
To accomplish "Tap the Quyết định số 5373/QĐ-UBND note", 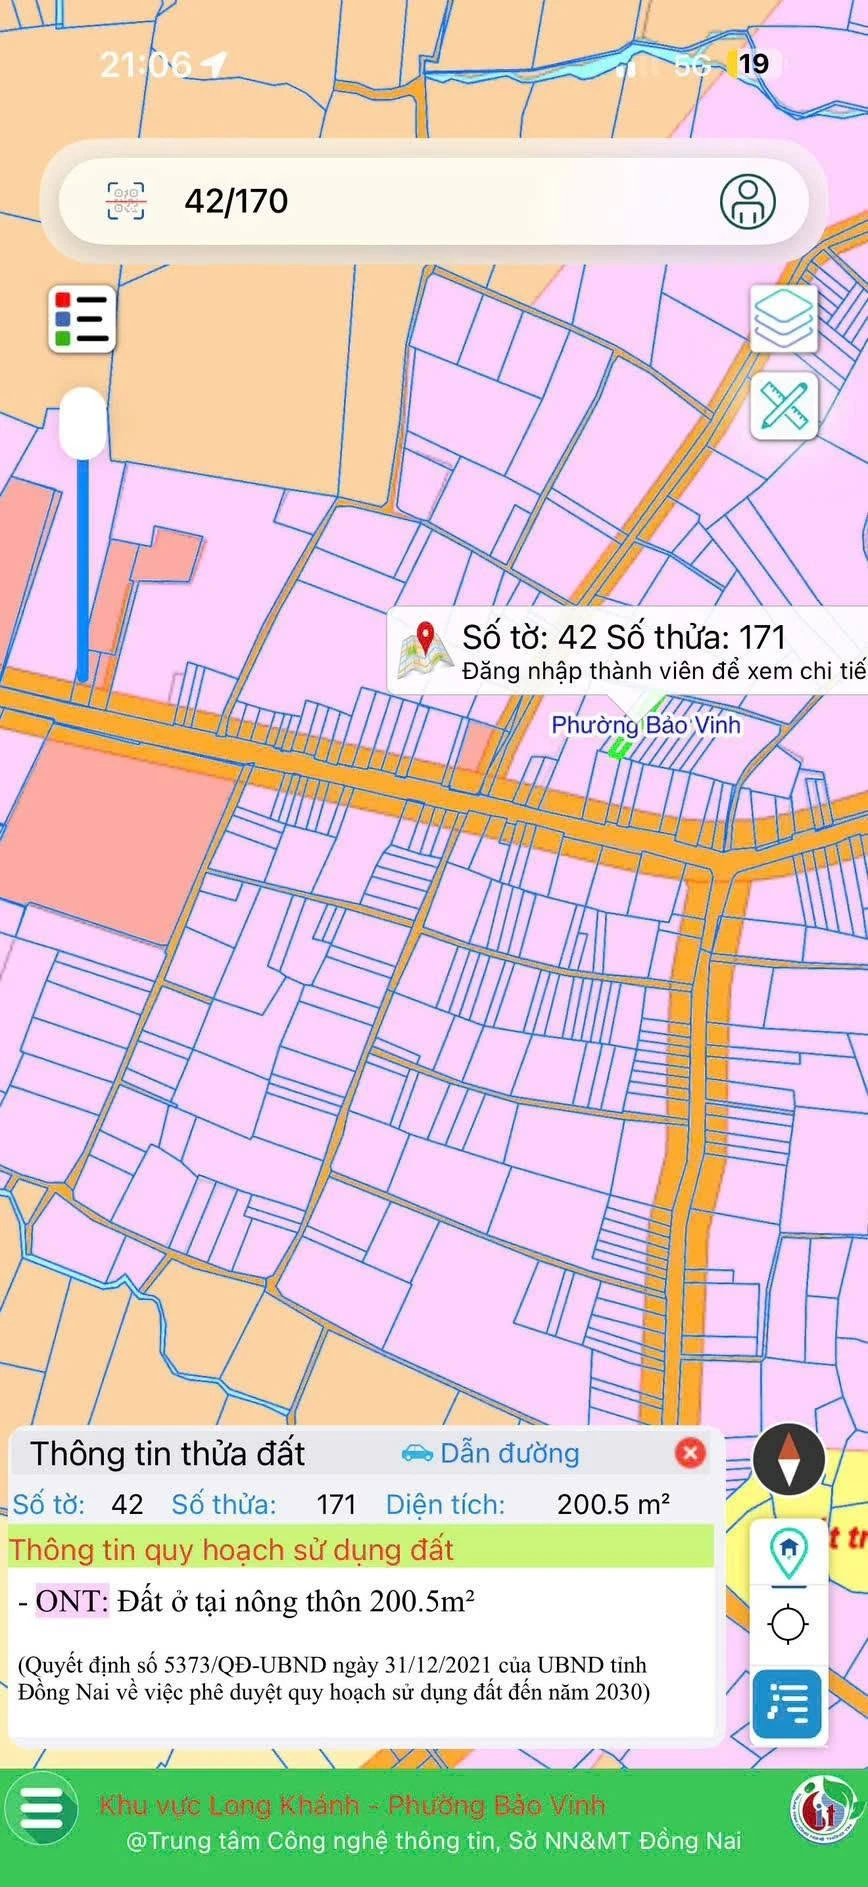I will pos(334,1679).
